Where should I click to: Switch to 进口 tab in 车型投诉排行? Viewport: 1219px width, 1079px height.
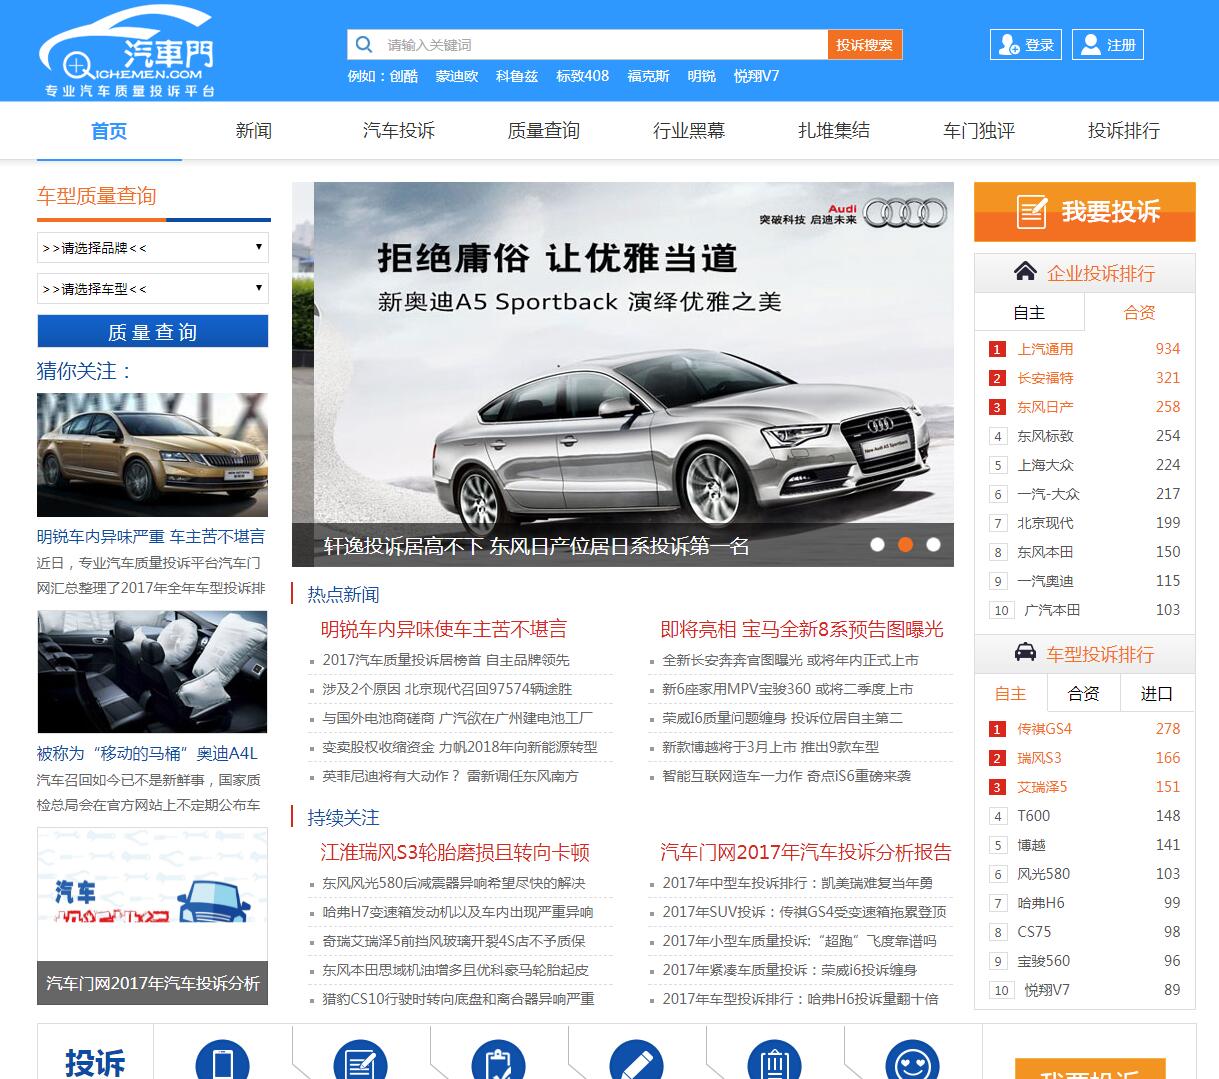pos(1157,693)
